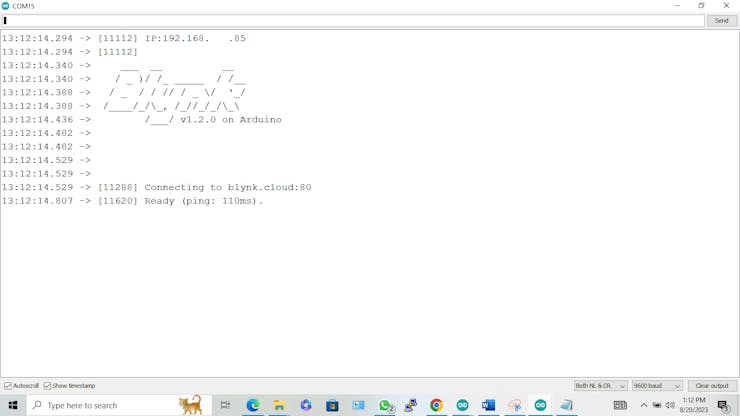Open WhatsApp from the taskbar

[x=385, y=405]
